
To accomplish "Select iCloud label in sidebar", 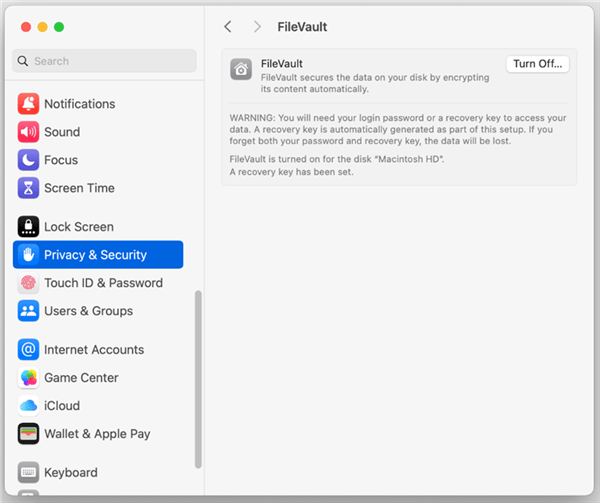I will (x=62, y=406).
